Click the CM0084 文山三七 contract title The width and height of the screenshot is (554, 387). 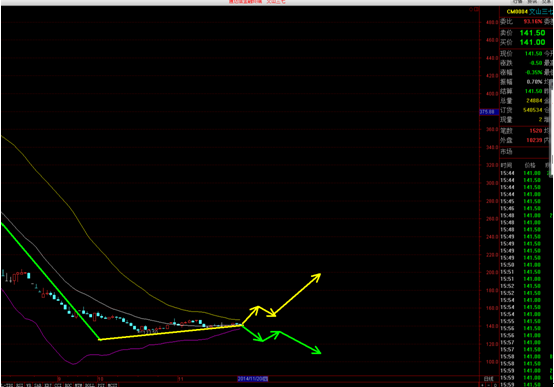click(x=530, y=12)
